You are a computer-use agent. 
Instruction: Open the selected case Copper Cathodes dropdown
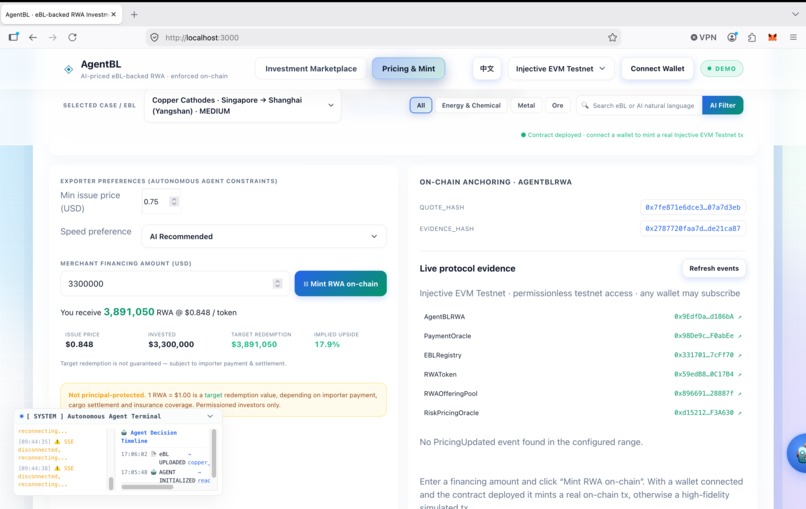(243, 105)
